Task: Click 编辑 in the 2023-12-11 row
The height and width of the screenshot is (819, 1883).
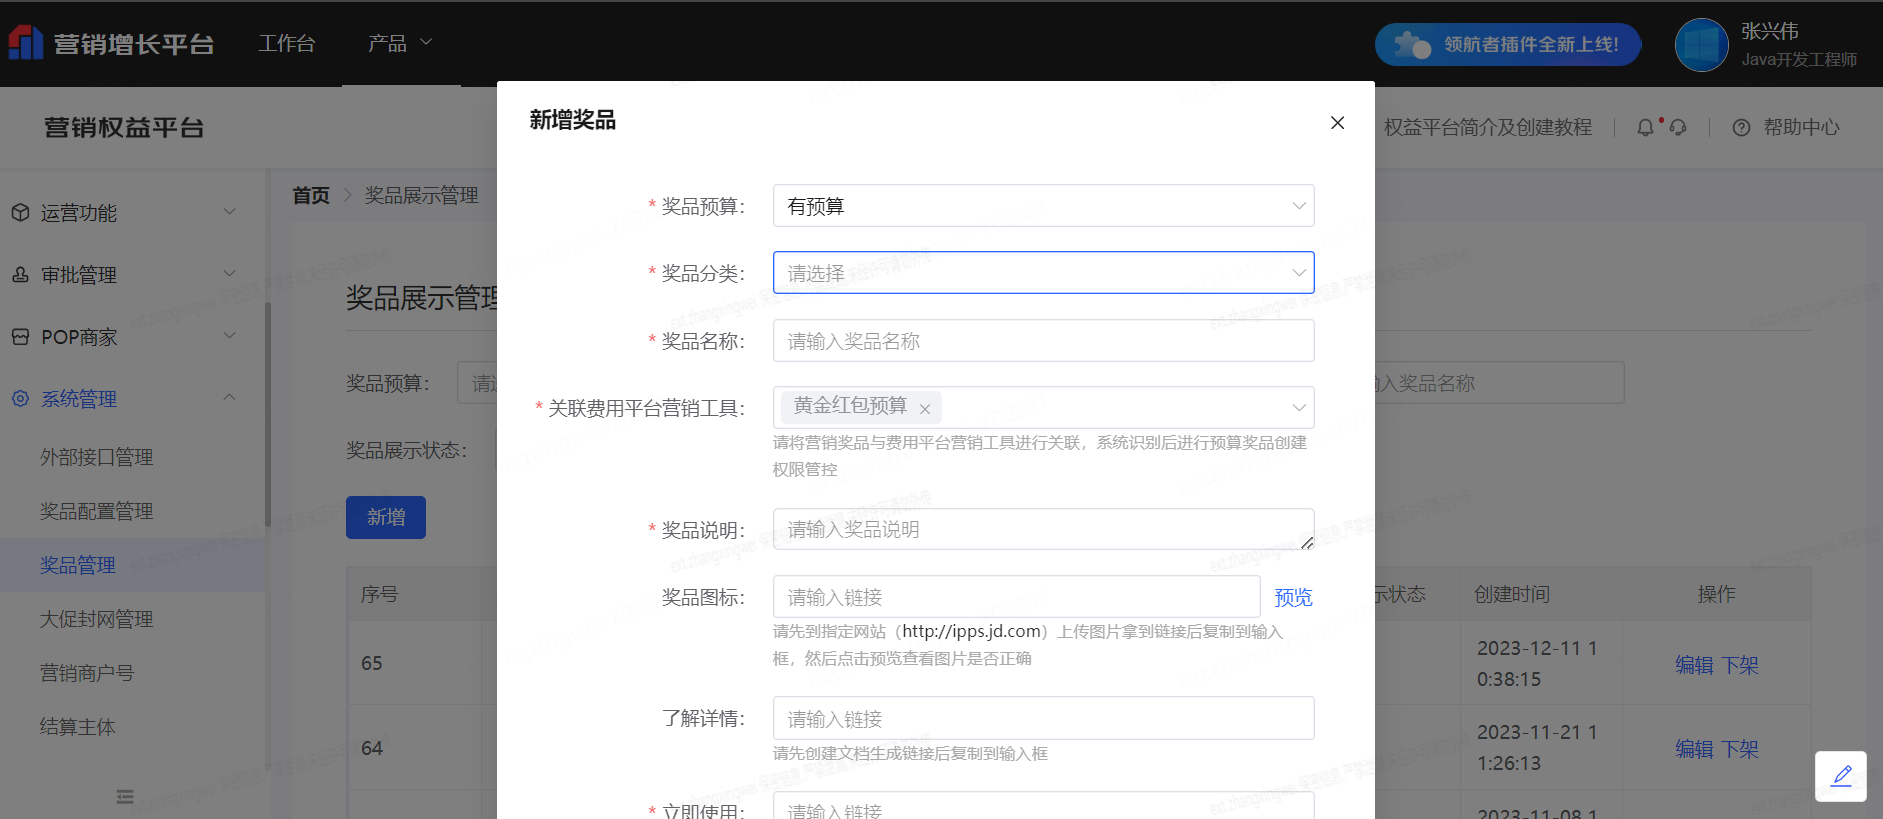Action: pos(1694,665)
